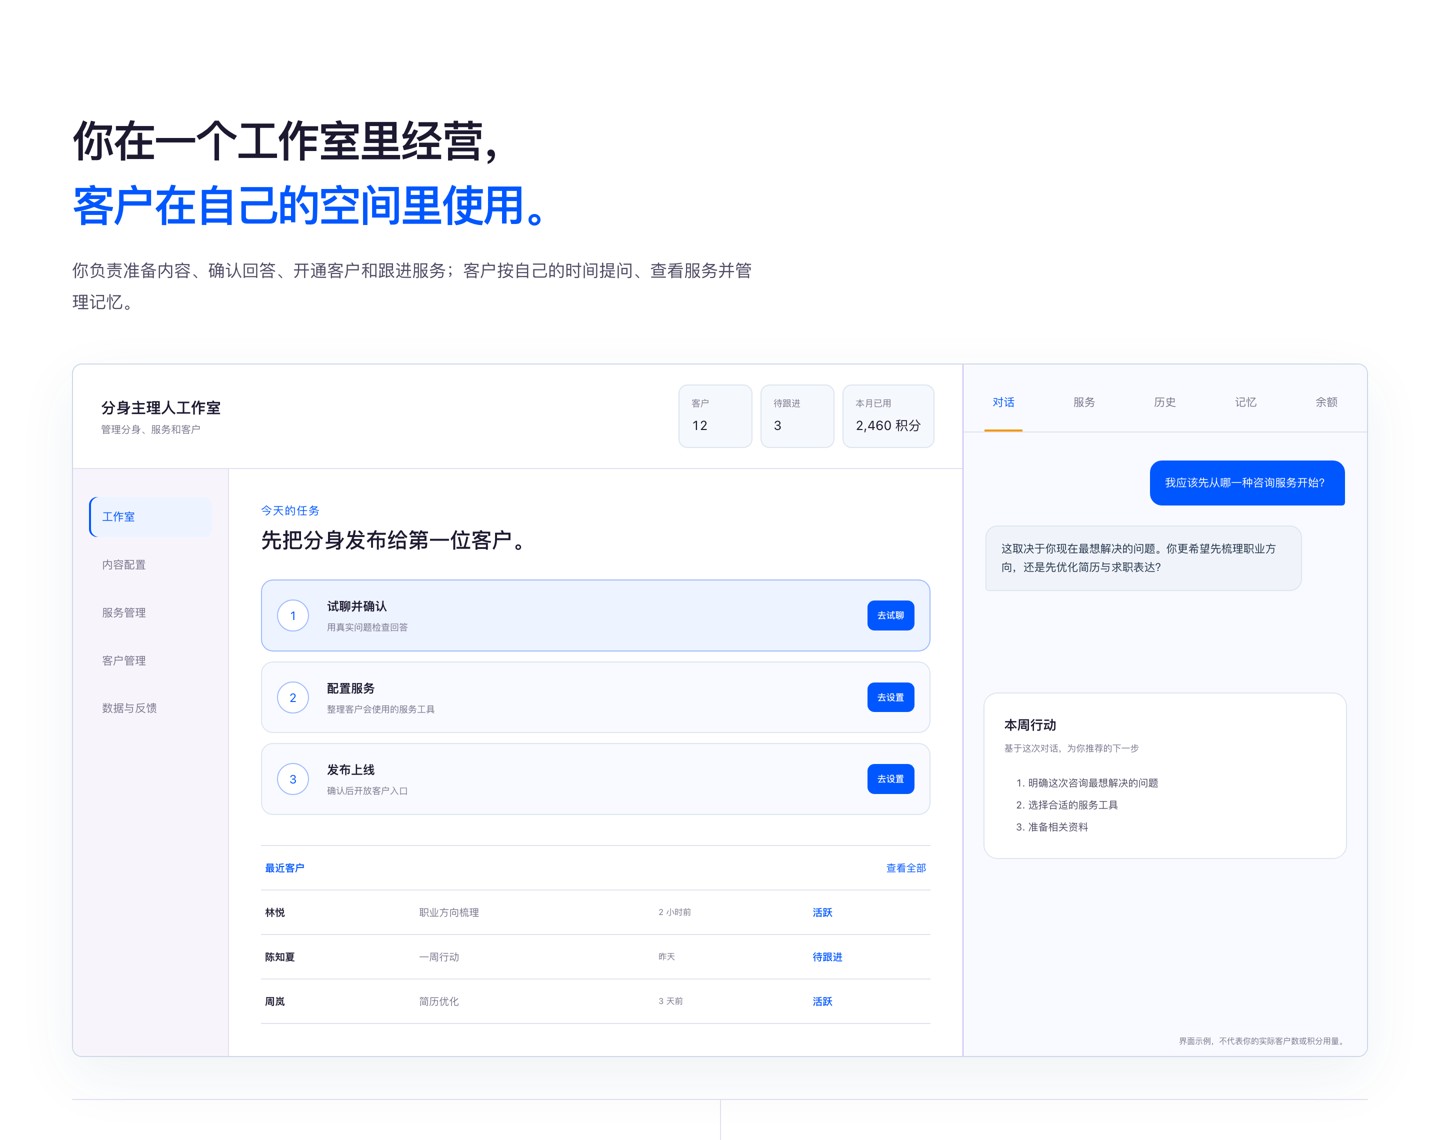Screen dimensions: 1440x1140
Task: Select customer 陈知夏 in the list
Action: tap(280, 957)
